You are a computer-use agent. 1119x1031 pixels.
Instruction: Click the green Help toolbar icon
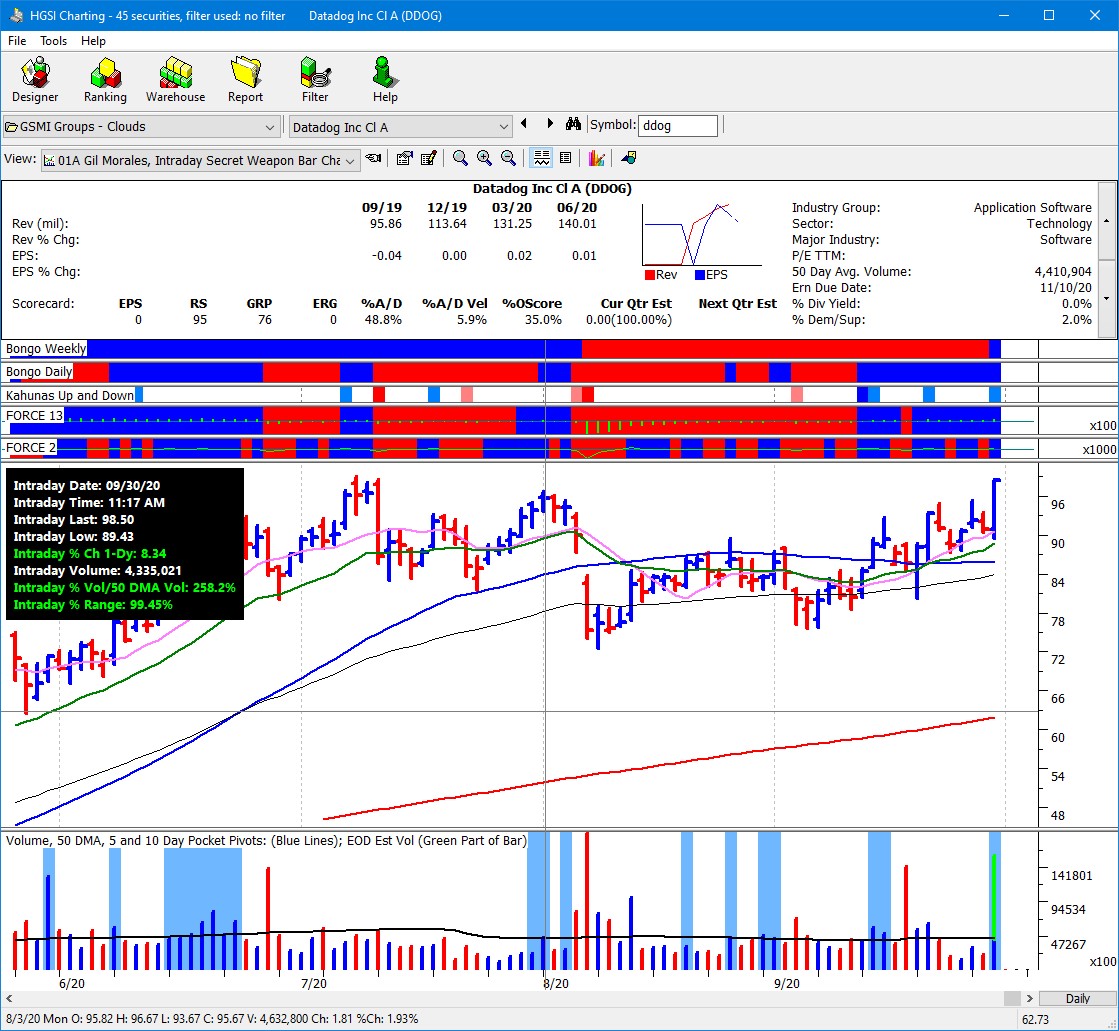(x=385, y=80)
